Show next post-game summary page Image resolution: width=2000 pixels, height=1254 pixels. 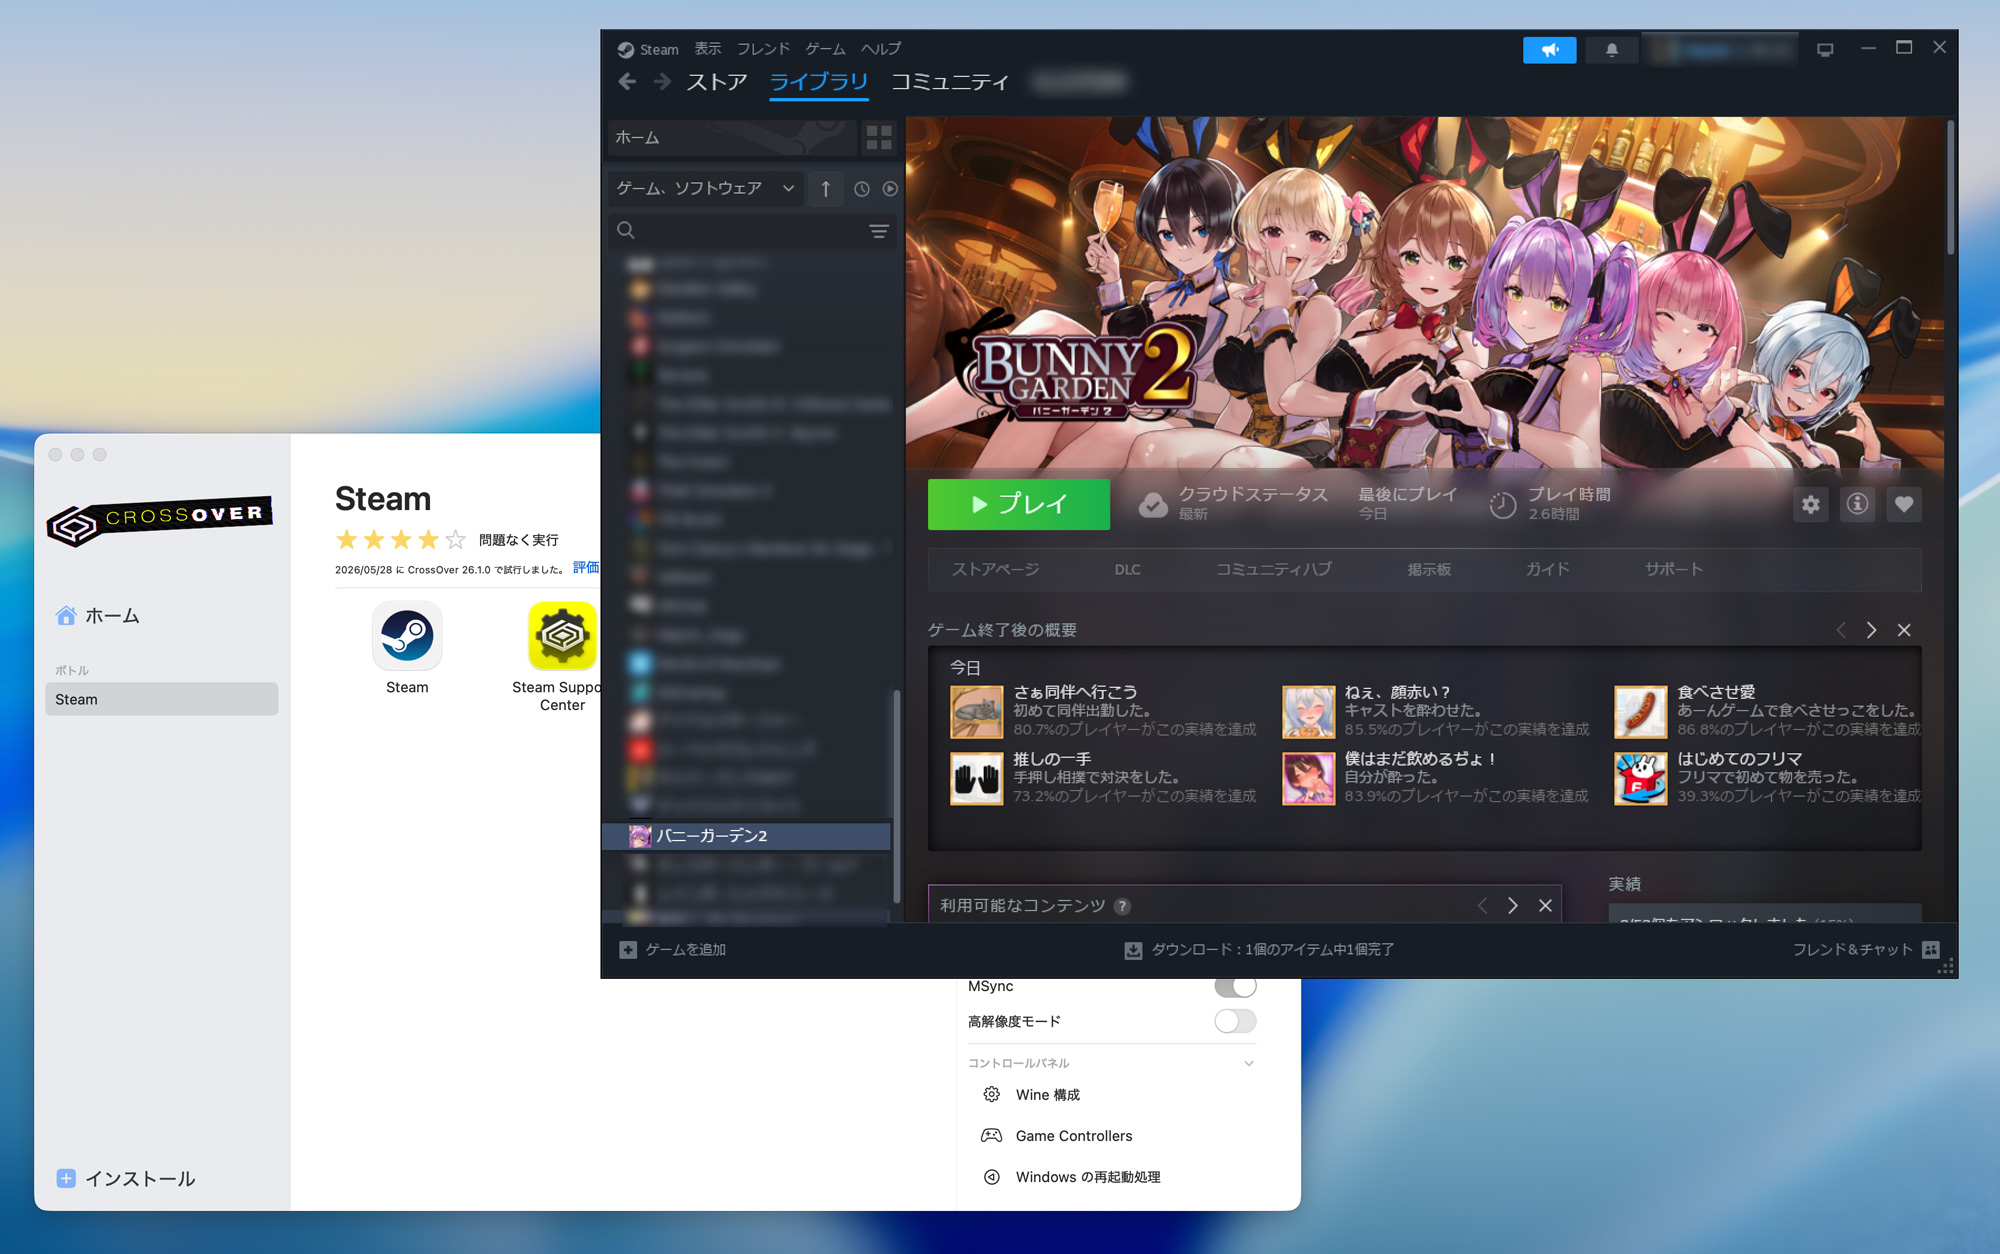pos(1871,630)
